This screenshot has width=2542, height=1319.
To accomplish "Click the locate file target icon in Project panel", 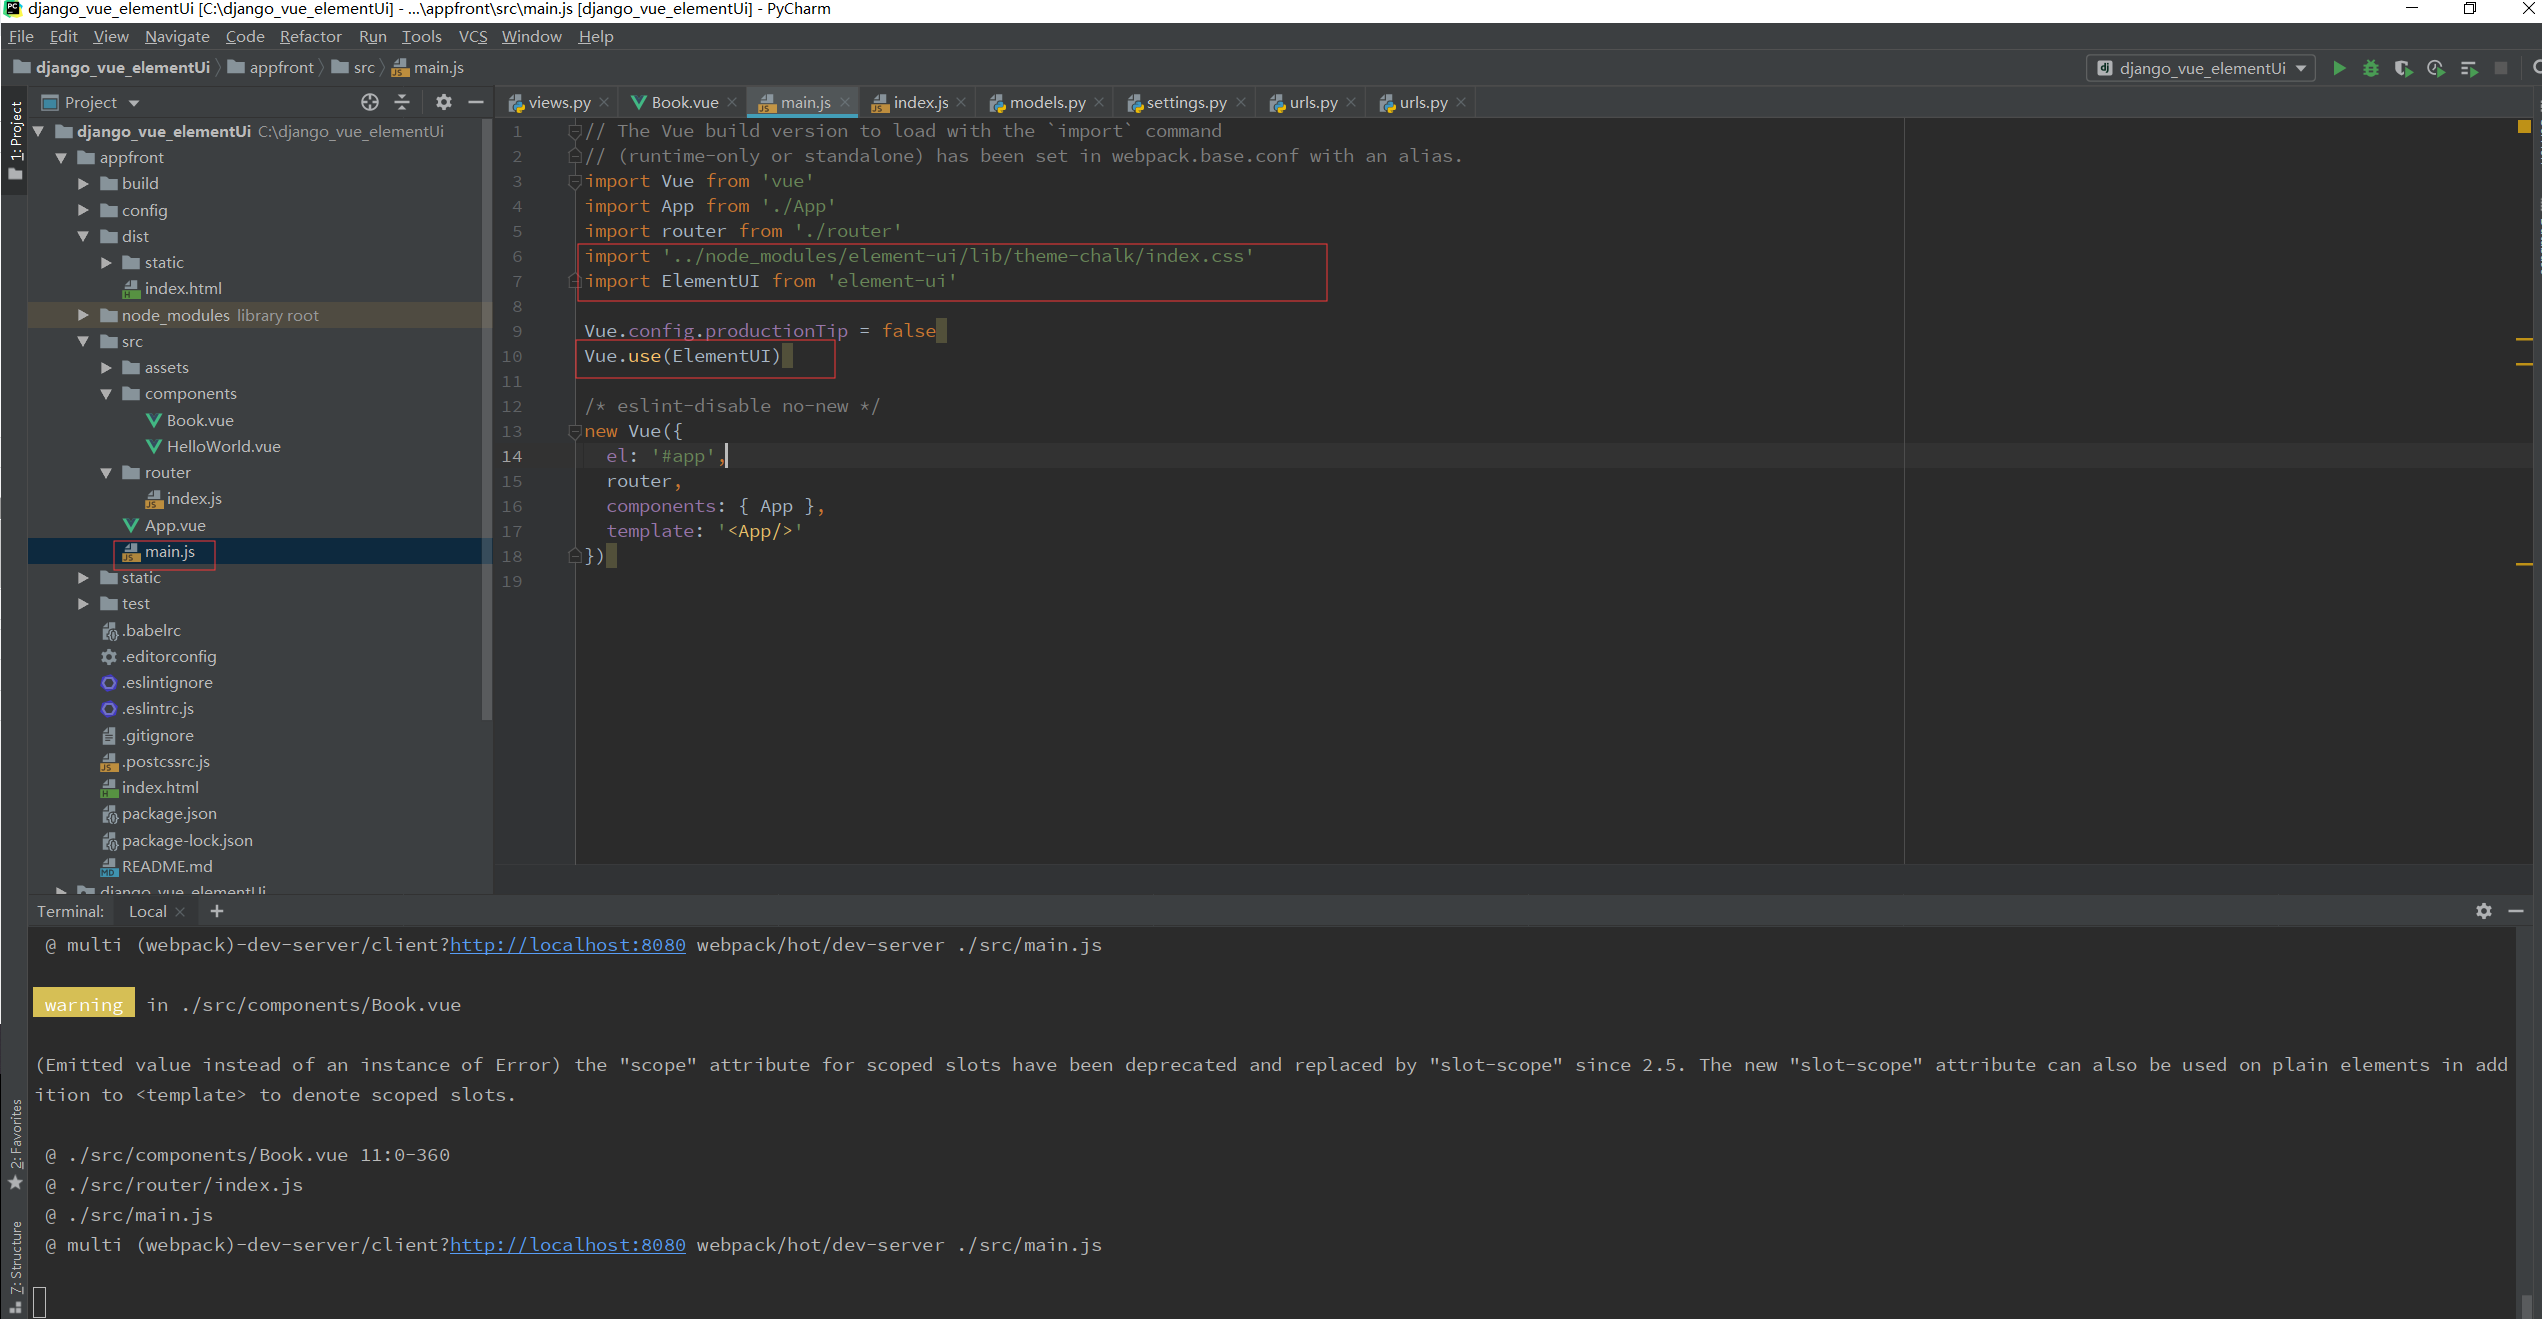I will (x=370, y=102).
